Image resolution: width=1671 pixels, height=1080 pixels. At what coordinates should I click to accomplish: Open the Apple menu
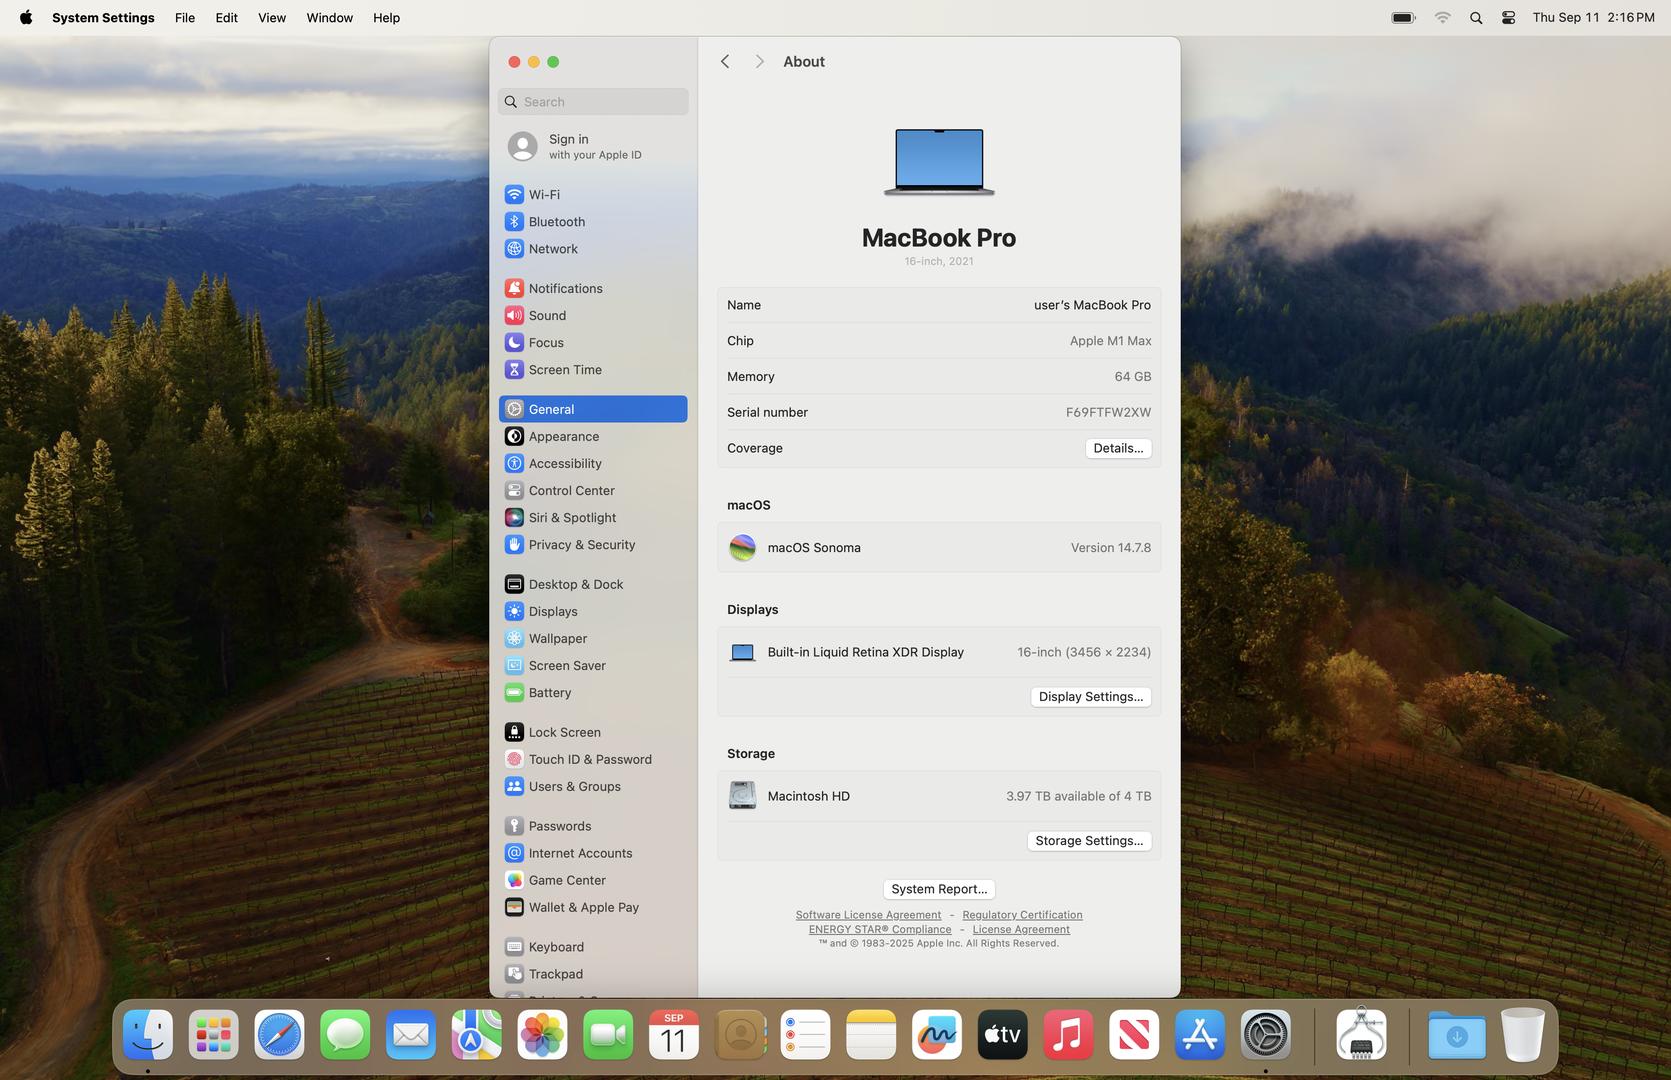pyautogui.click(x=26, y=17)
